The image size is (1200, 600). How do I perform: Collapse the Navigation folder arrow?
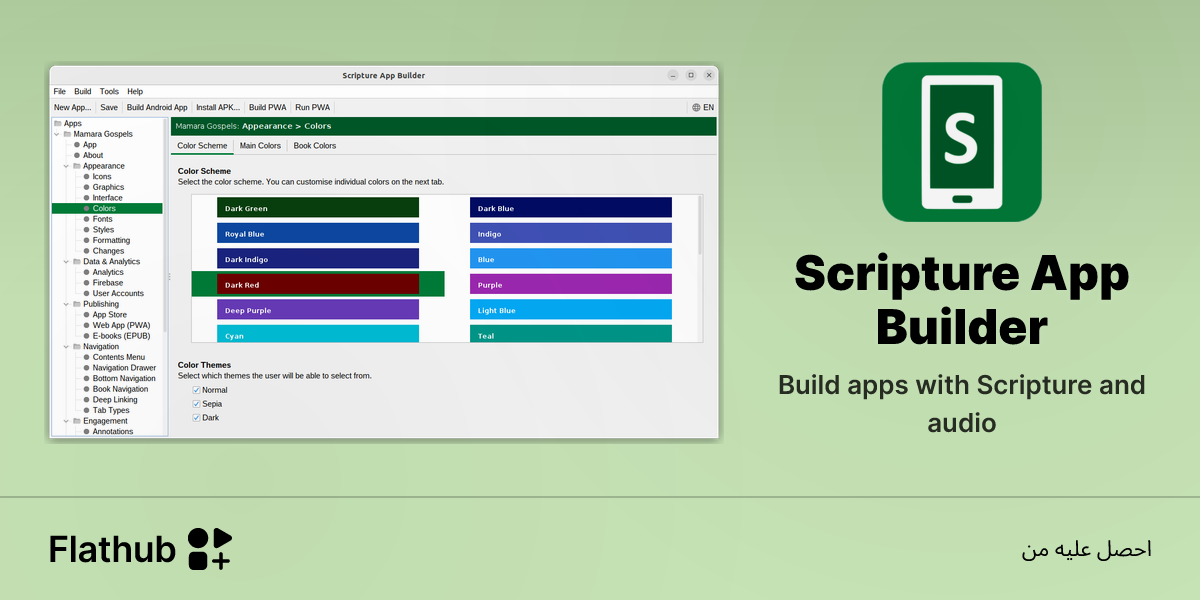pyautogui.click(x=67, y=347)
